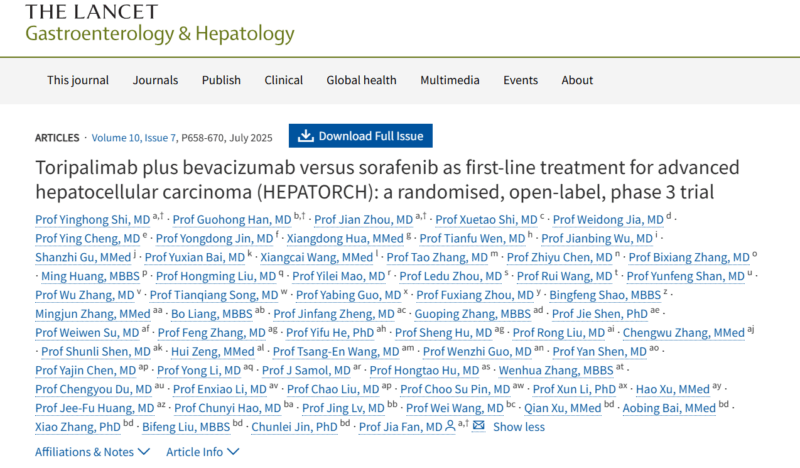Open author Prof Zhiyu Chen, MD
The height and width of the screenshot is (468, 800).
560,258
